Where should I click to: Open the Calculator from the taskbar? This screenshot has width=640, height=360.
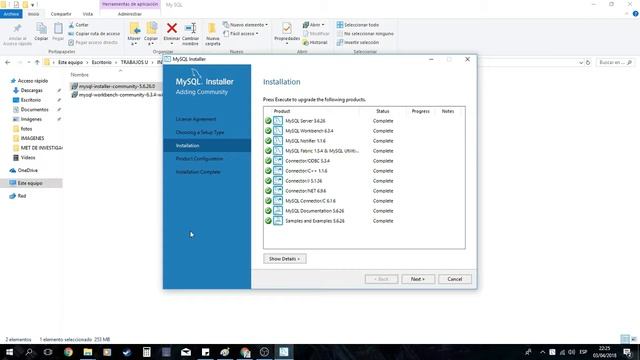(x=147, y=352)
